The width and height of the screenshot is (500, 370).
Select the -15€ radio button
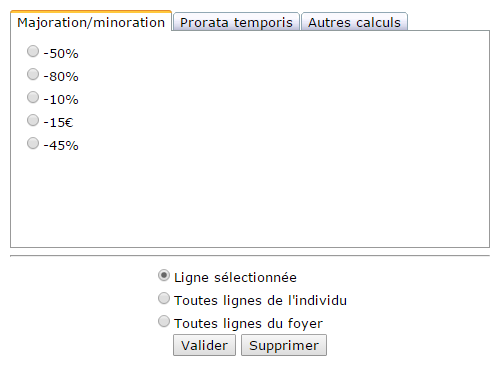pyautogui.click(x=33, y=120)
